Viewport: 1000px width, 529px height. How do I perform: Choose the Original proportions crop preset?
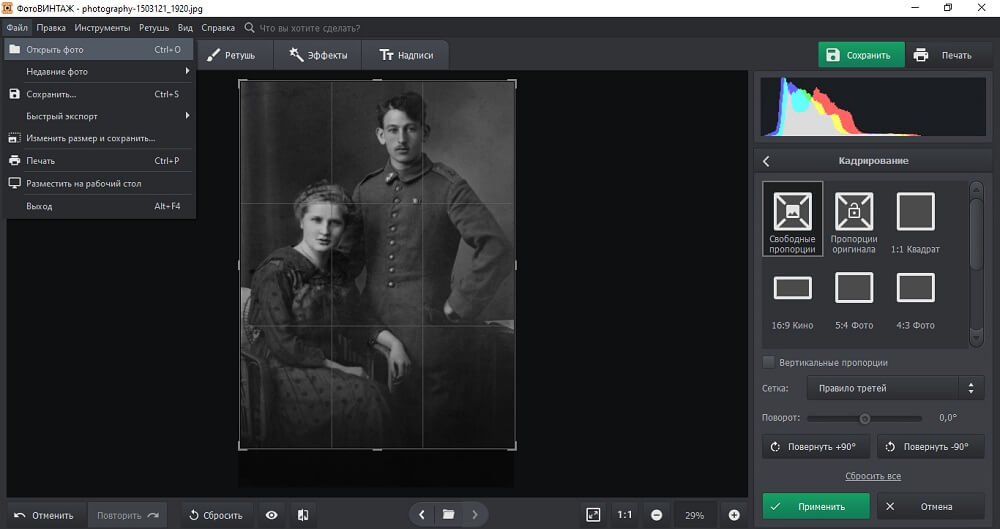pos(854,218)
